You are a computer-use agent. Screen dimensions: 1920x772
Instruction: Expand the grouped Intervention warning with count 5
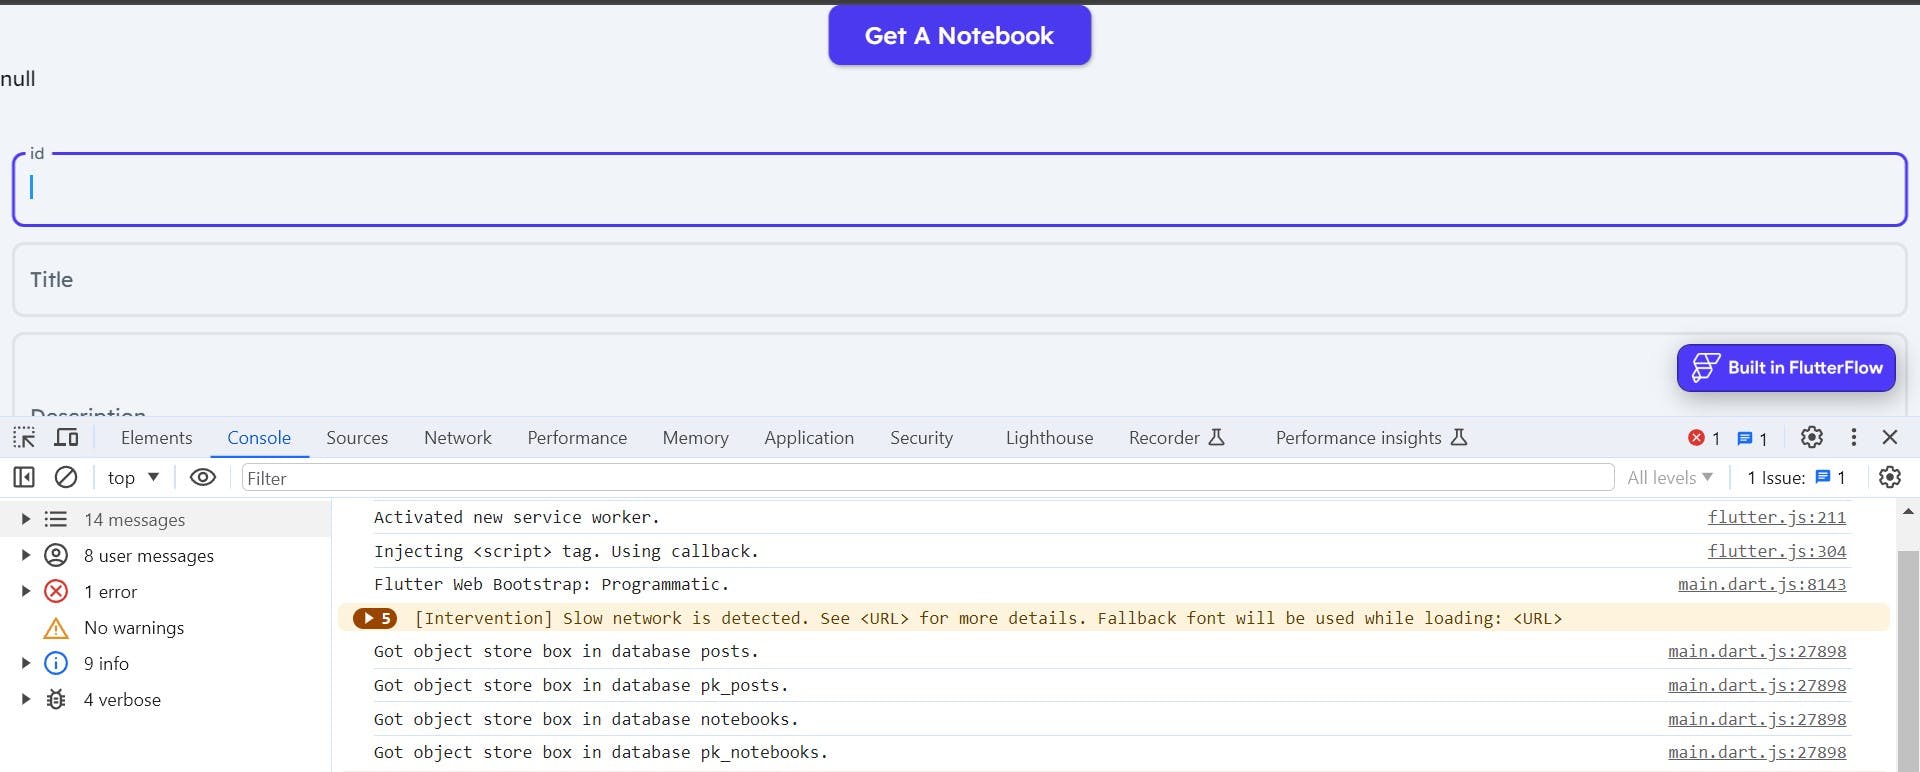pyautogui.click(x=375, y=619)
